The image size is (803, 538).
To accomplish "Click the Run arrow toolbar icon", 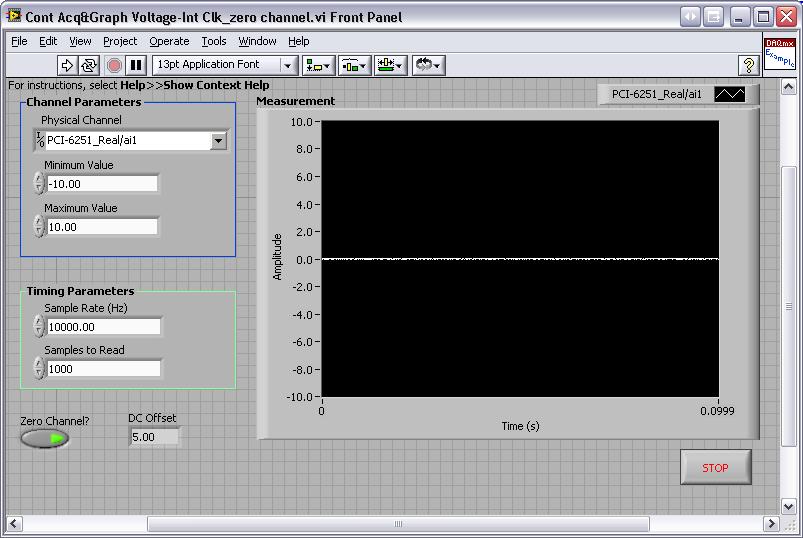I will click(67, 65).
